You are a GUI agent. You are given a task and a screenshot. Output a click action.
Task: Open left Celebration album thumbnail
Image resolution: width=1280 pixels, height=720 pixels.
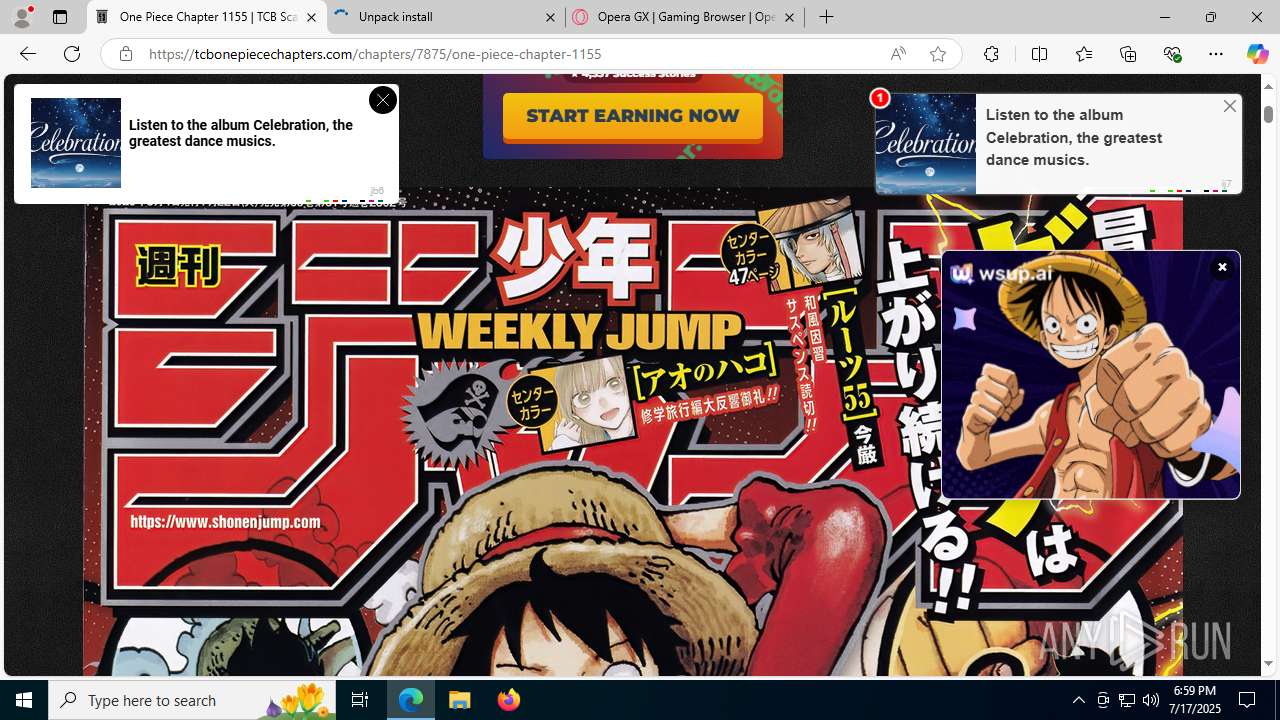click(x=76, y=143)
